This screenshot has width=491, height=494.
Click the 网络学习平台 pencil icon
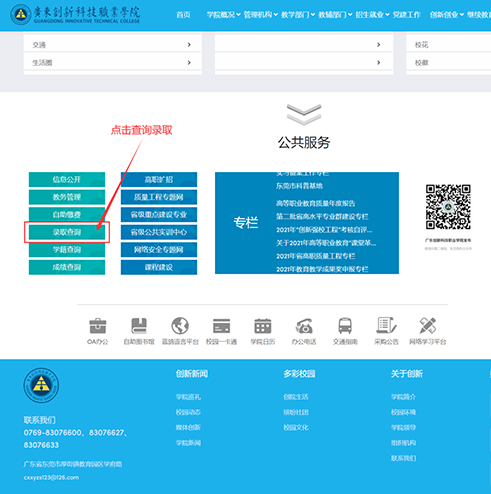pos(428,326)
